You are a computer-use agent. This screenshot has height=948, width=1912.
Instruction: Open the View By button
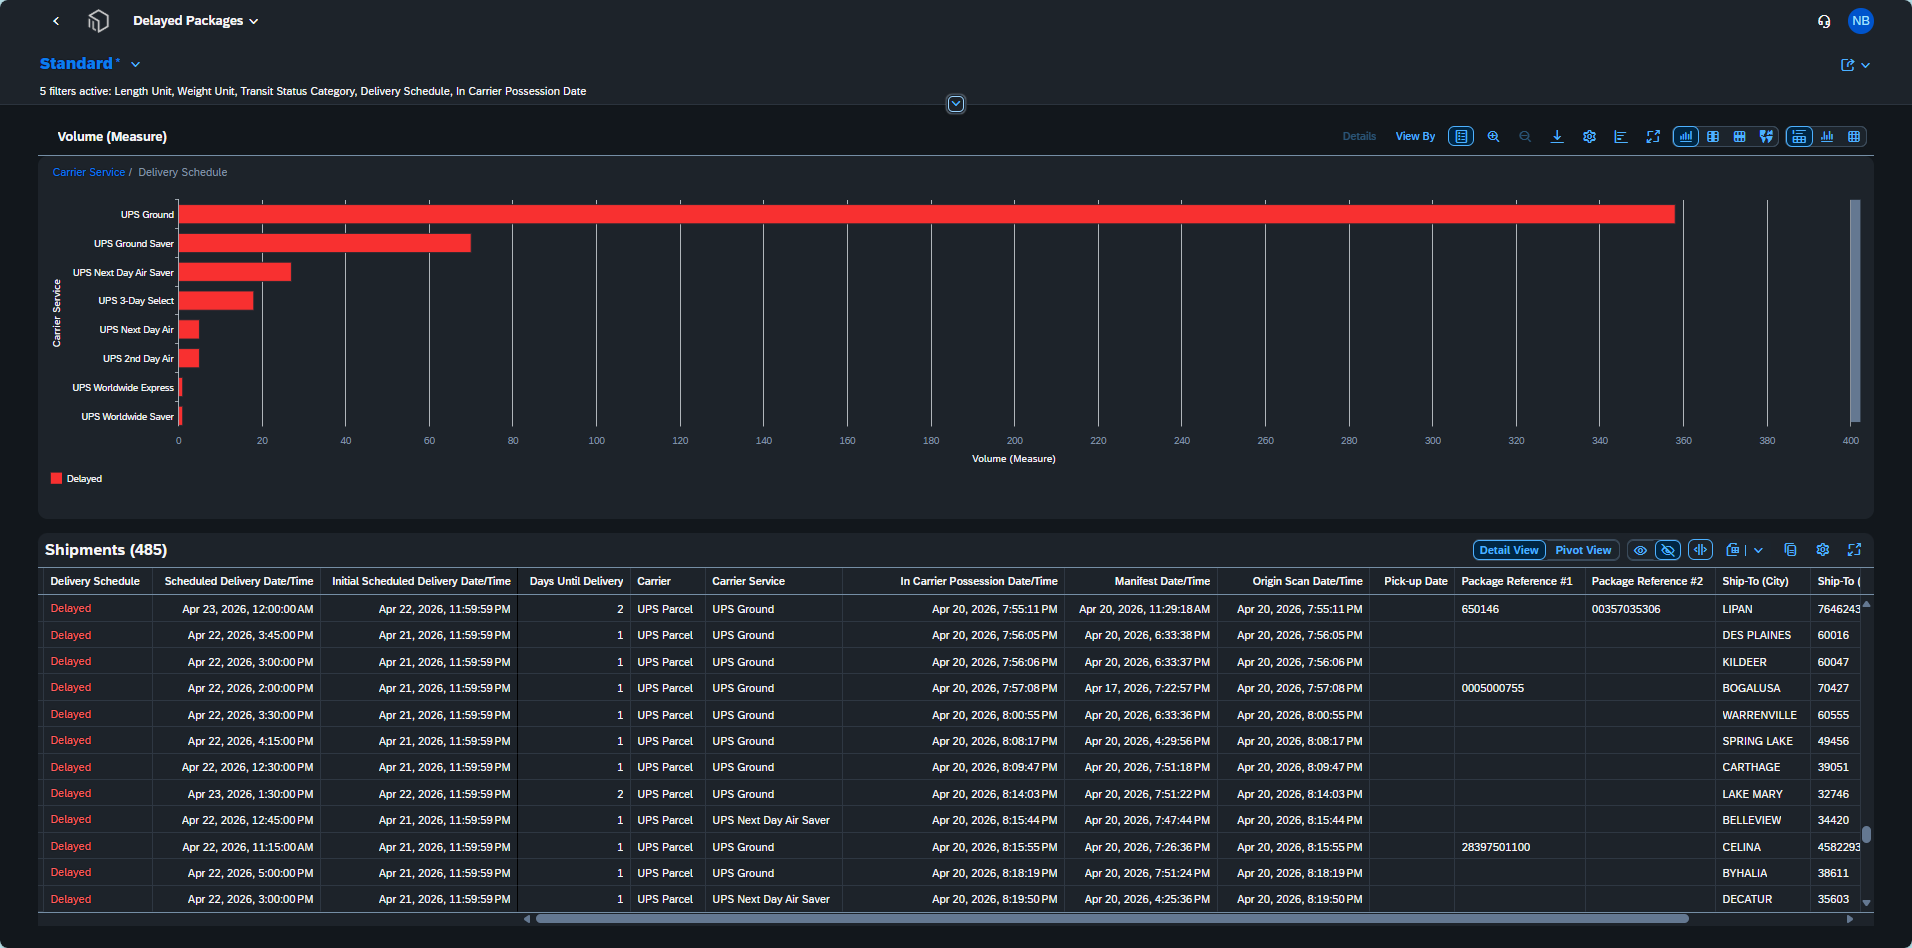1415,137
